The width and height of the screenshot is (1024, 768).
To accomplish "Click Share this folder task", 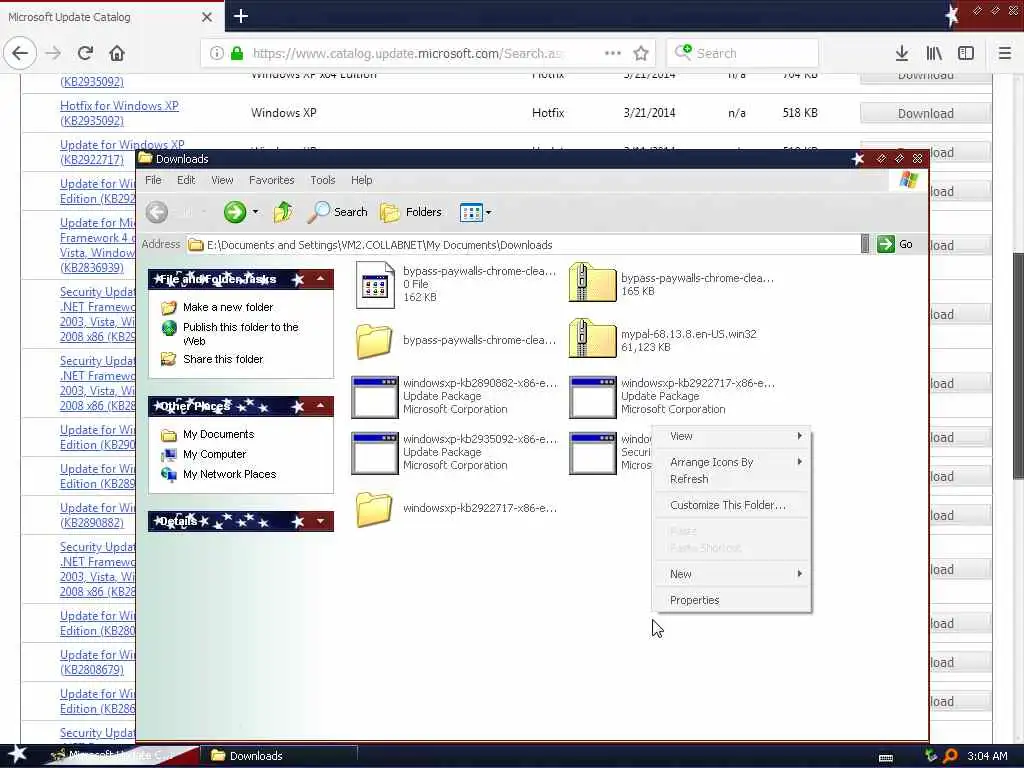I will click(212, 359).
